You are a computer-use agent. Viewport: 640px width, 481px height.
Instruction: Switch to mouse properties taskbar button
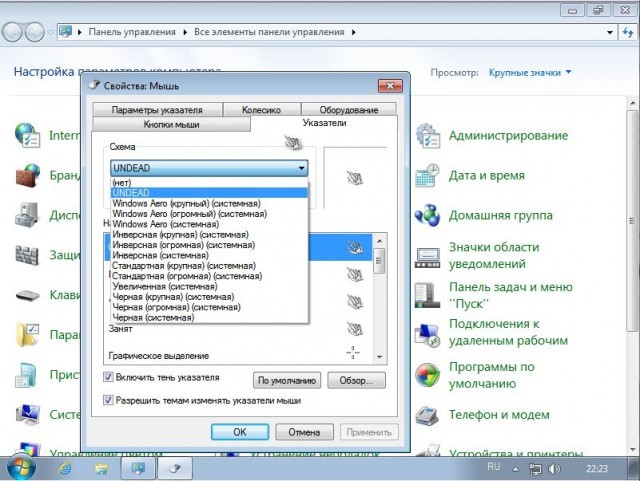coord(175,468)
